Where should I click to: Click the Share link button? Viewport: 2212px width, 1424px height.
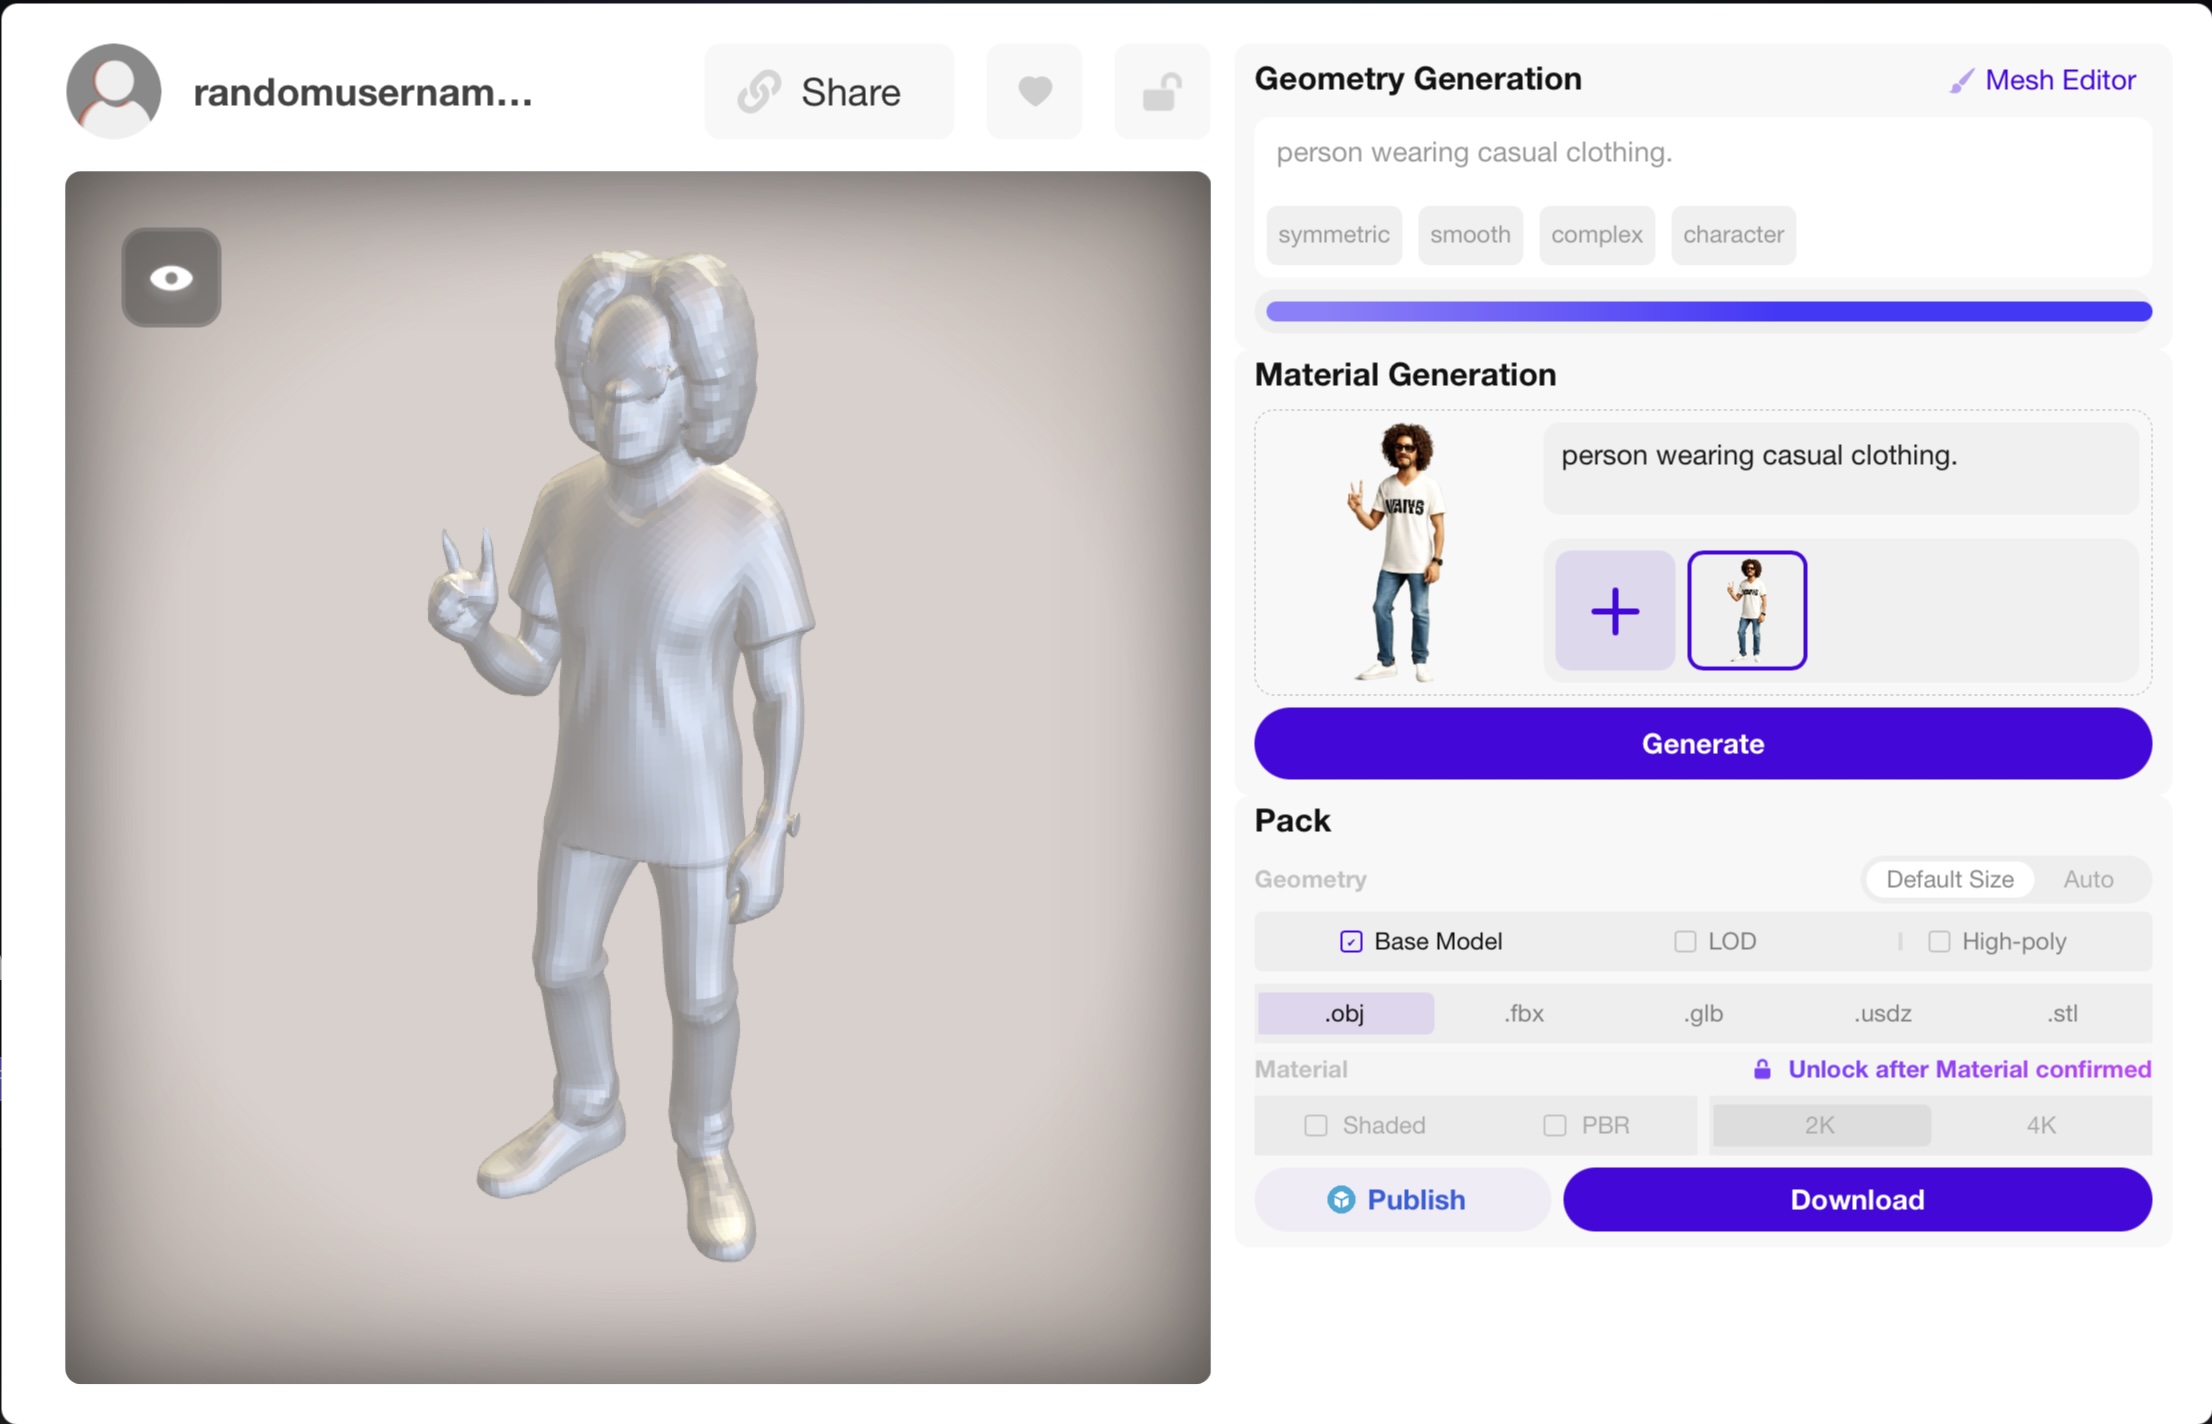tap(829, 91)
